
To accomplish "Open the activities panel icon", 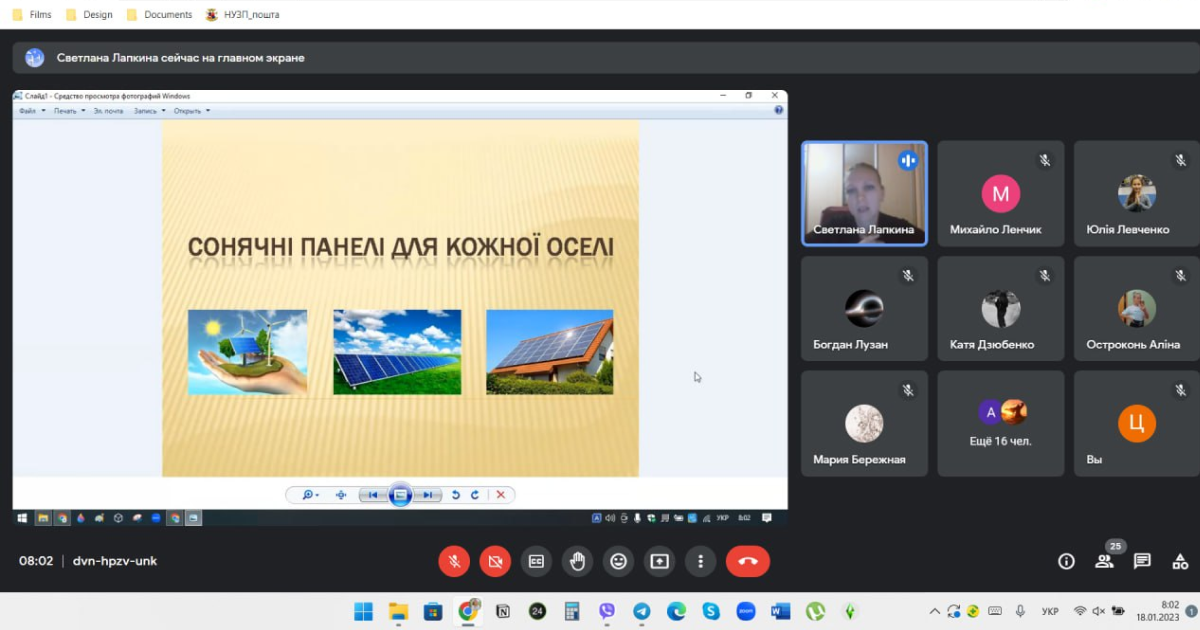I will coord(1180,561).
